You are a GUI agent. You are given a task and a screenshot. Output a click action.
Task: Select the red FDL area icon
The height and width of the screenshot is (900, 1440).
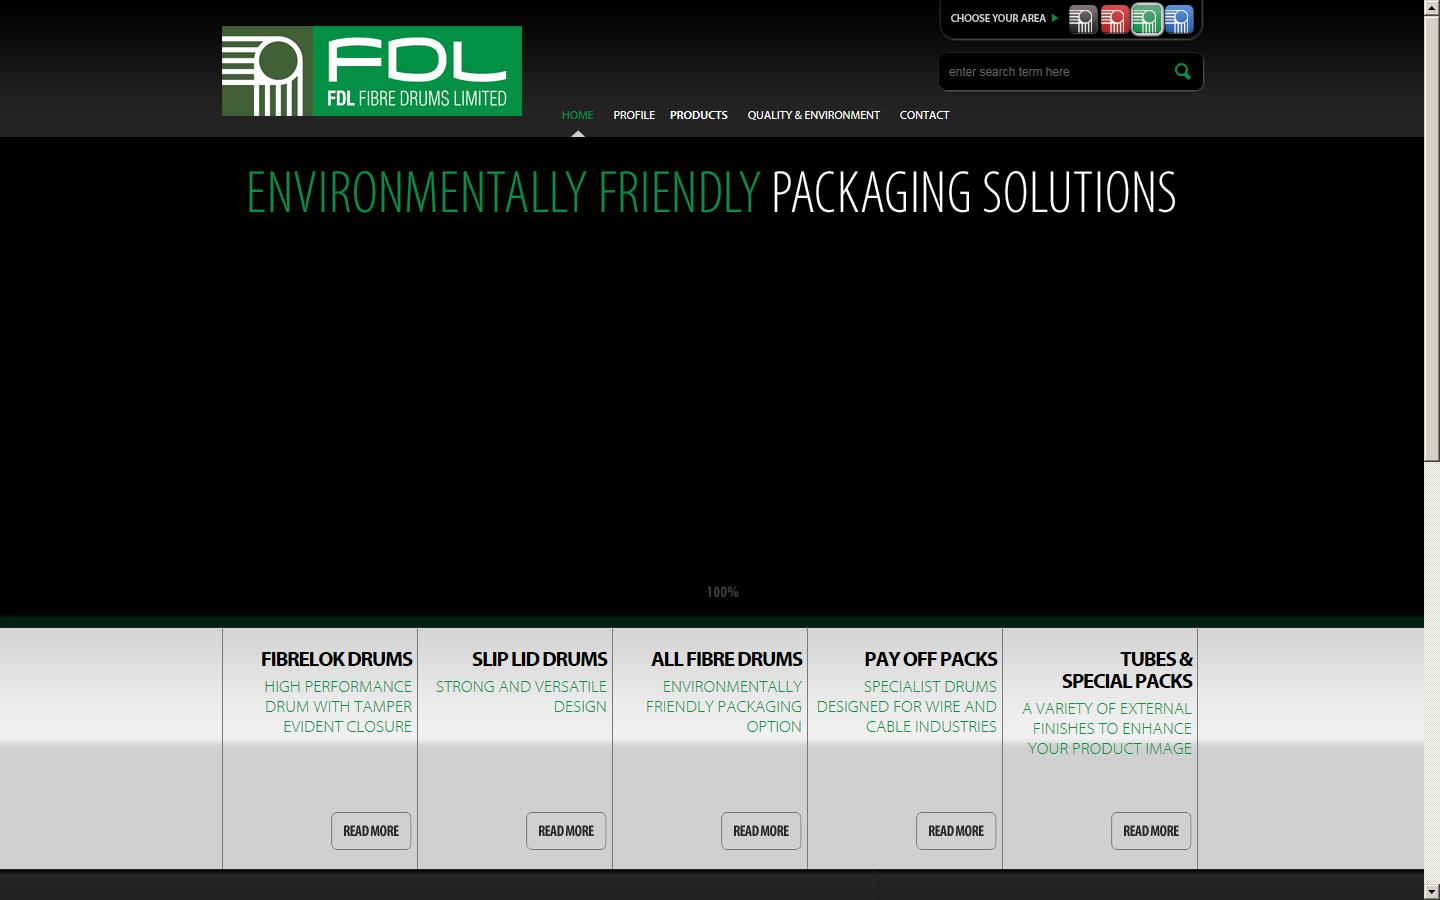[x=1114, y=18]
